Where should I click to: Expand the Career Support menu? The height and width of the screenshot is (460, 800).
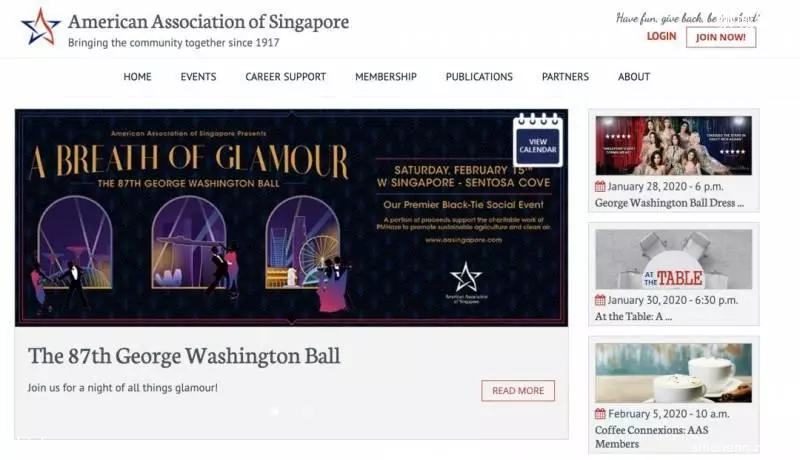pyautogui.click(x=286, y=76)
